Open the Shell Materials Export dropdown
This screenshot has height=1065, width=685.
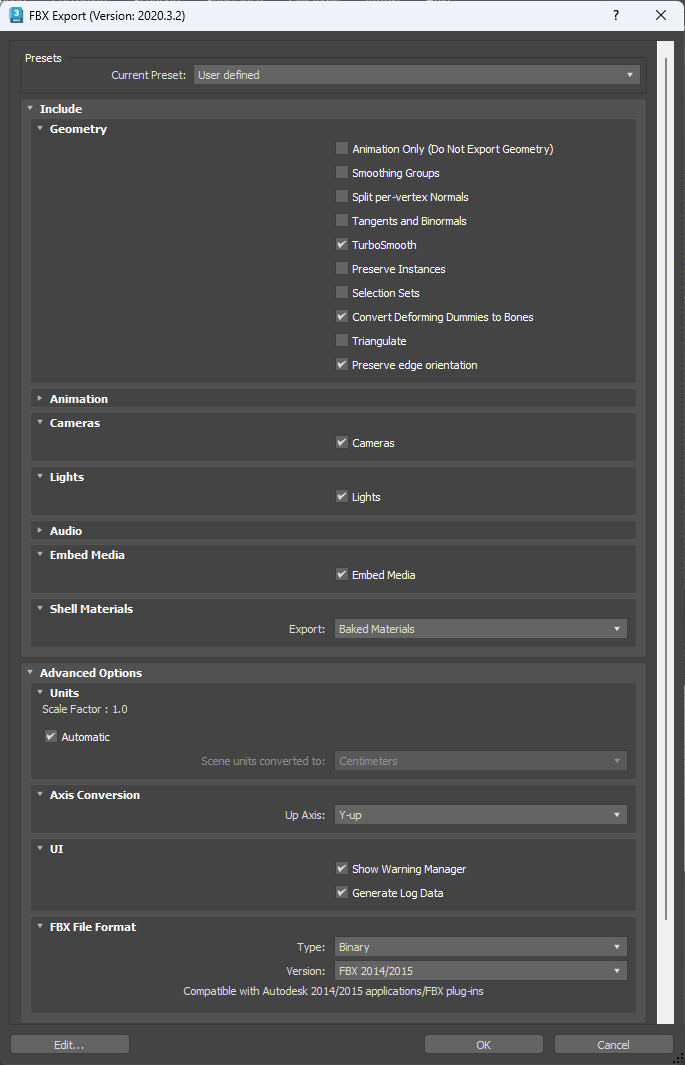[x=480, y=629]
